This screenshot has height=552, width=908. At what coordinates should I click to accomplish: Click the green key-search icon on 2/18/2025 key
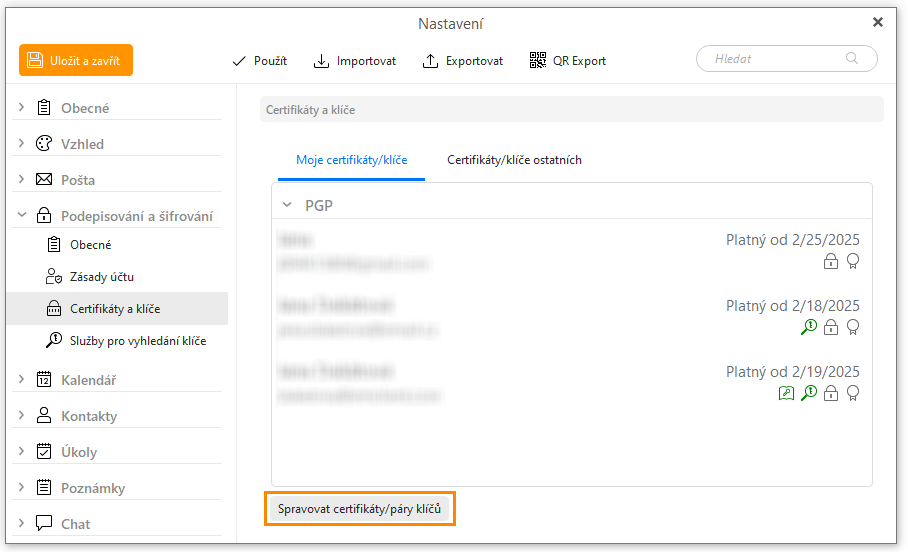tap(809, 327)
